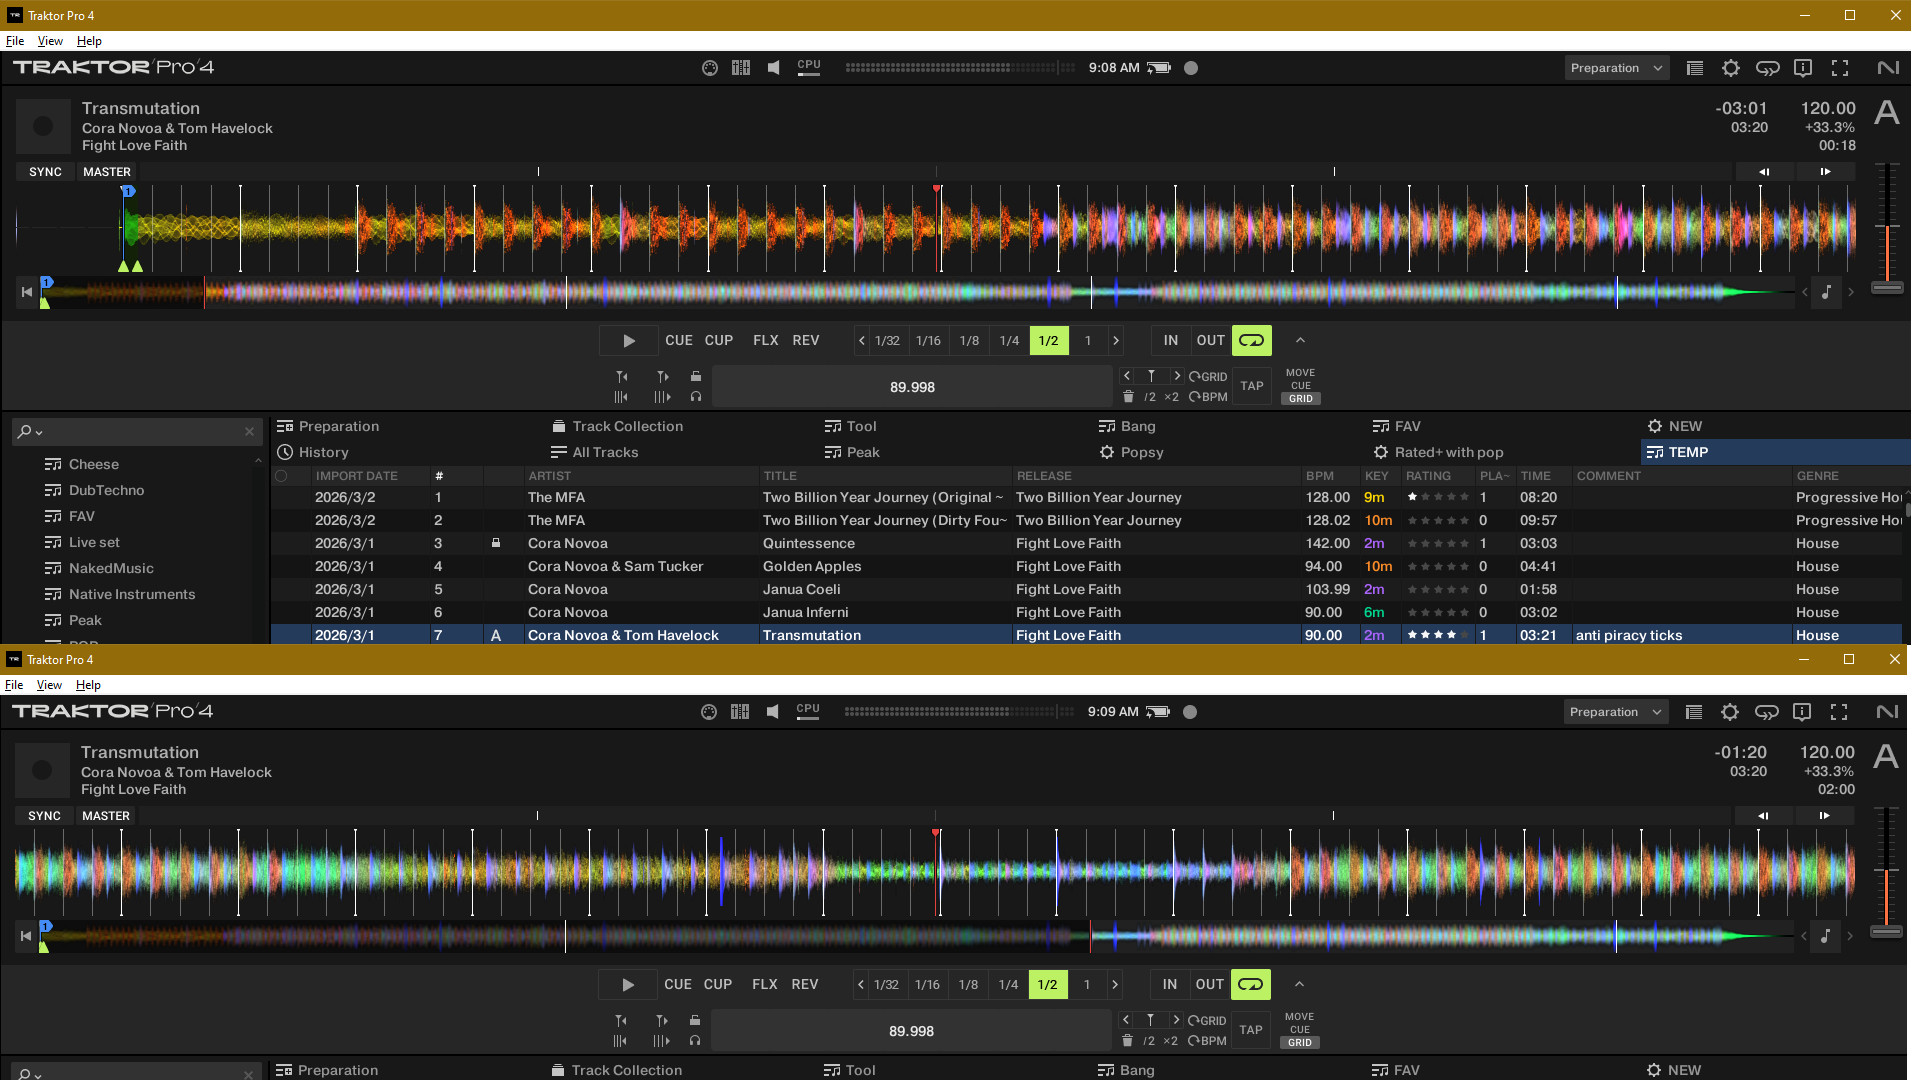Toggle MASTER on the lower deck
Viewport: 1920px width, 1080px height.
point(106,816)
